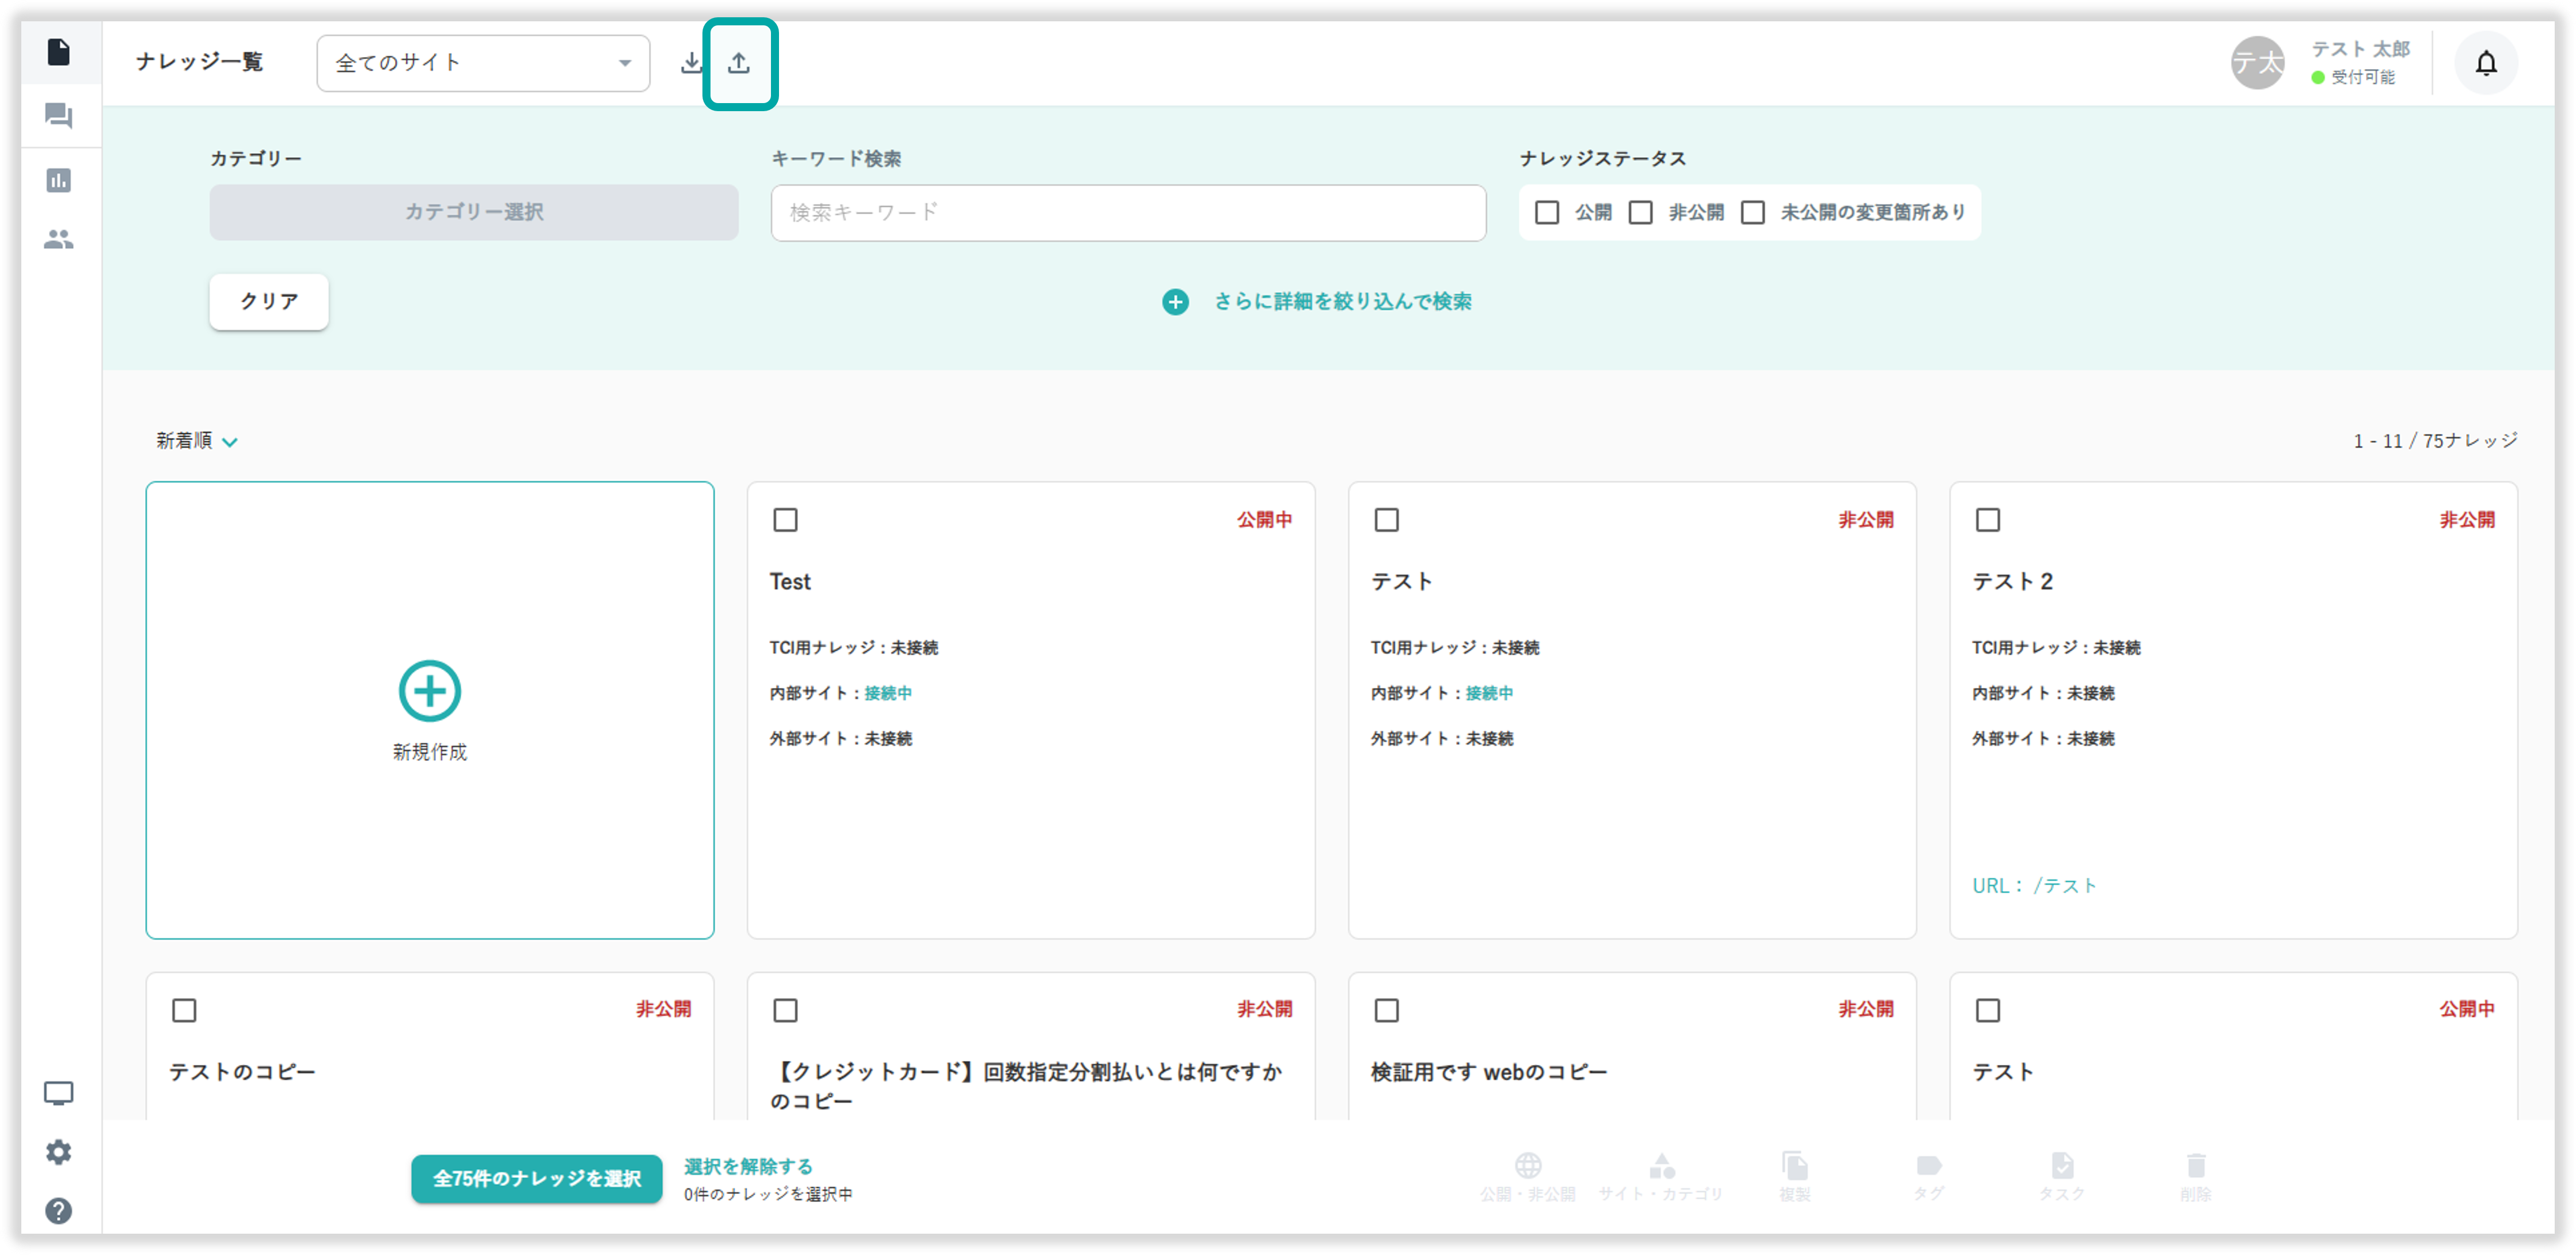
Task: Select the Test knowledge card checkbox
Action: click(x=785, y=520)
